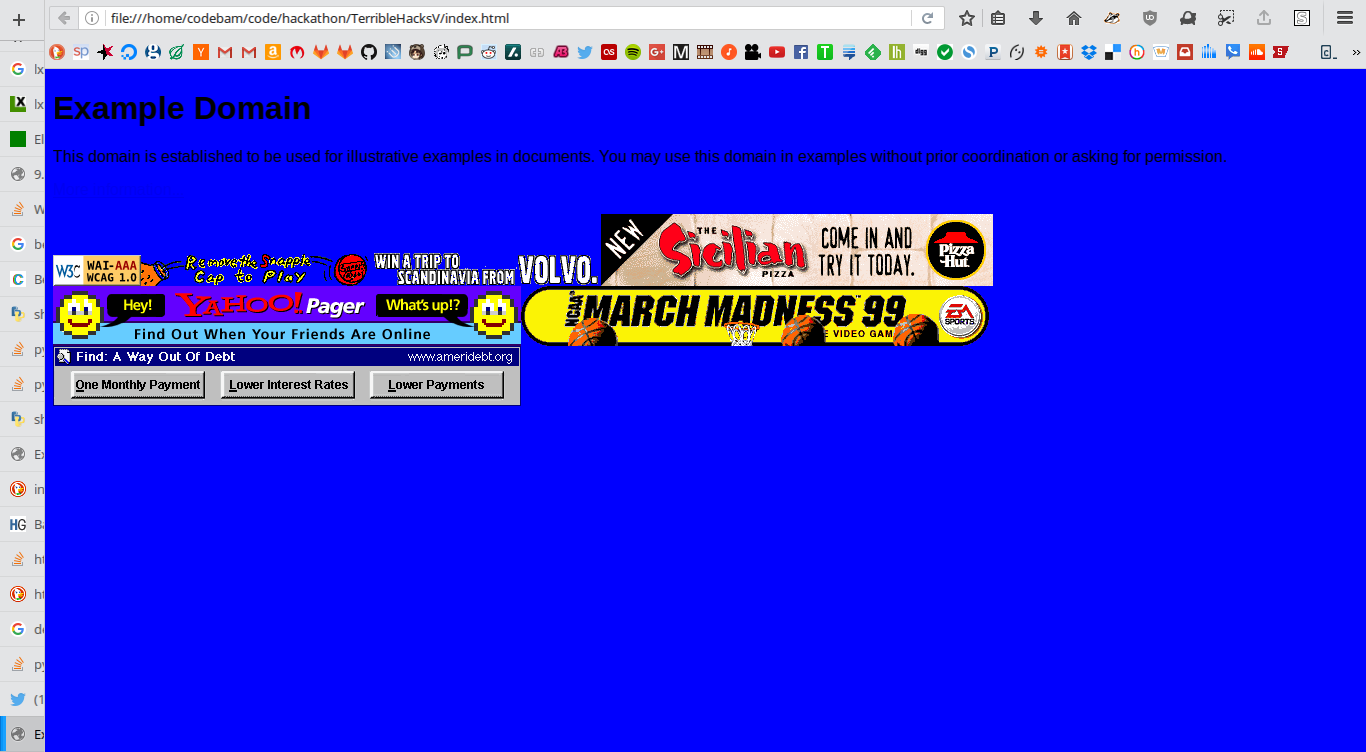Open the Reddit bookmark
The height and width of the screenshot is (752, 1366).
pos(488,52)
